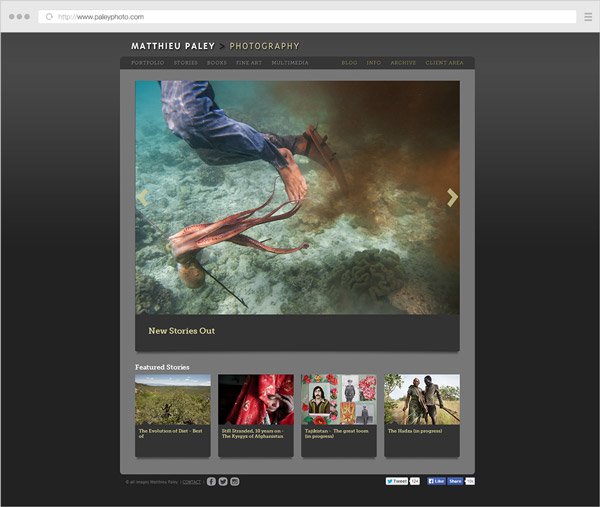Navigate to the Client Area page
600x507 pixels.
444,63
